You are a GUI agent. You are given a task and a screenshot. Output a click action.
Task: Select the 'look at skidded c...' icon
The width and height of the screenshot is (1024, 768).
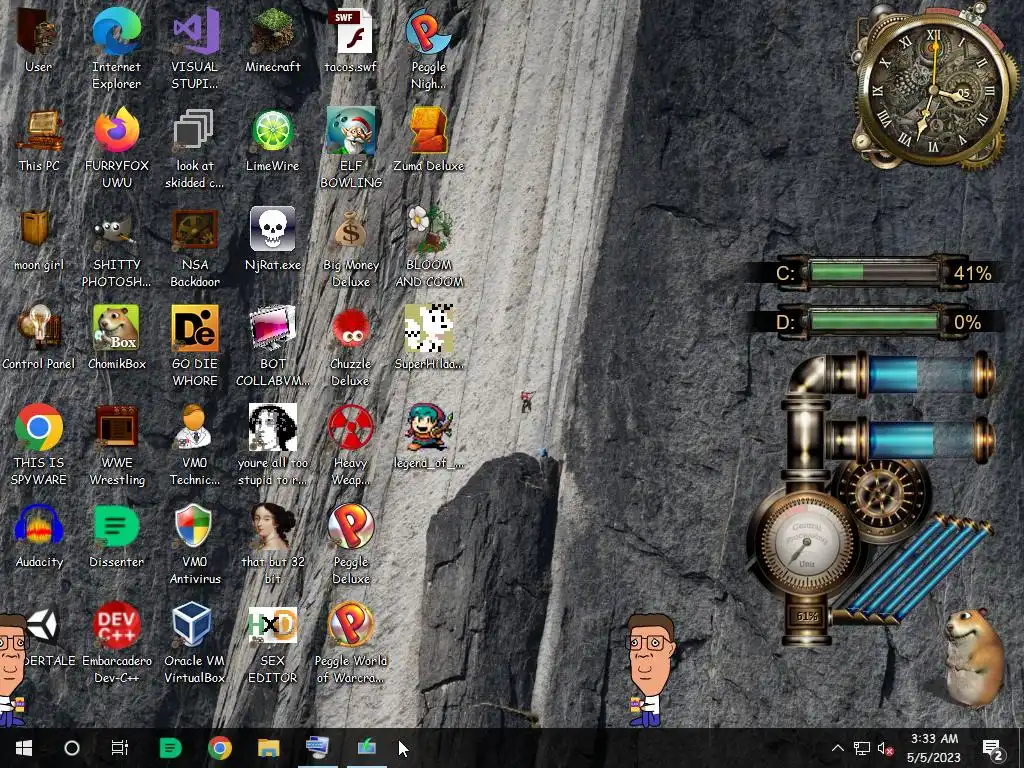tap(195, 148)
